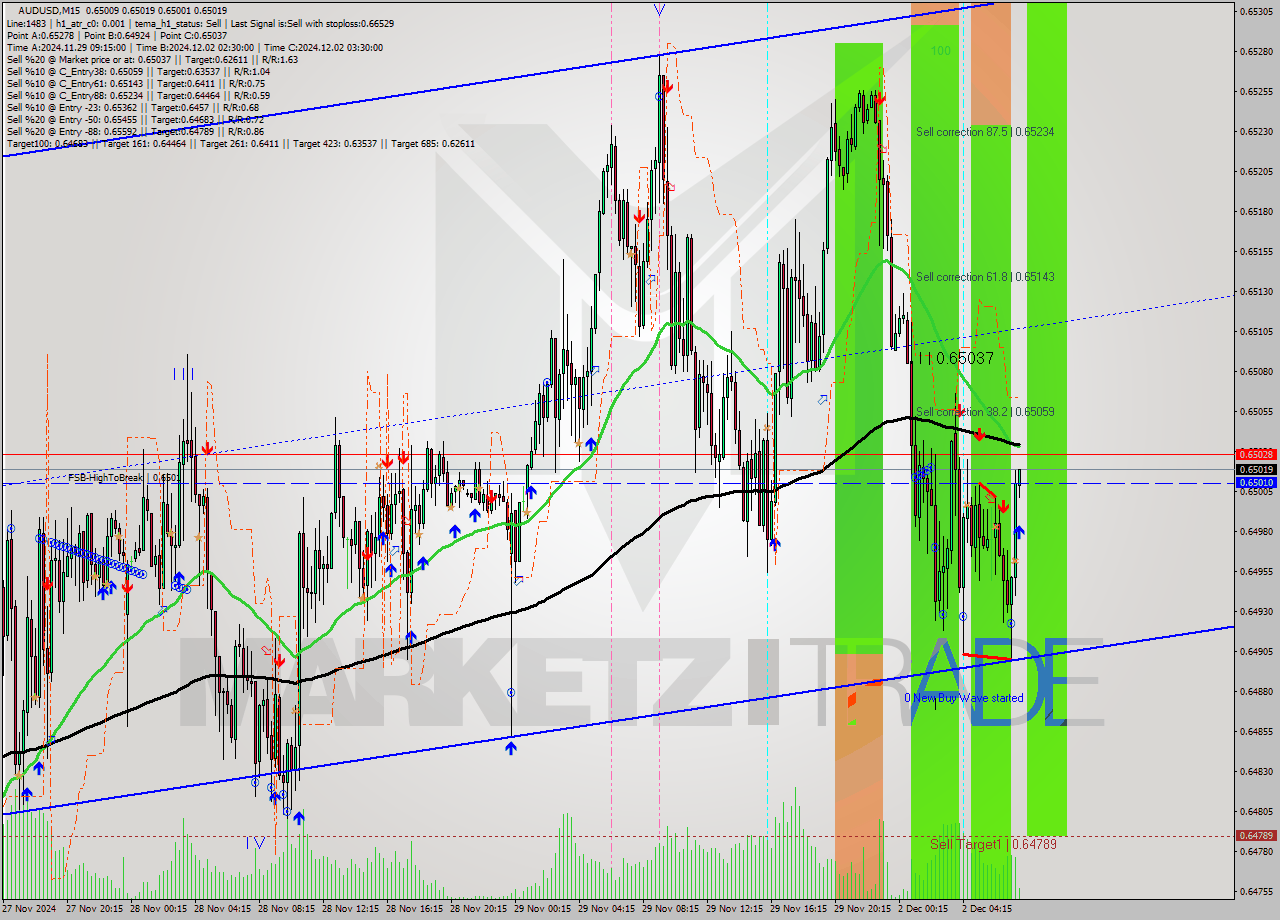This screenshot has width=1280, height=920.
Task: Click the 0.64930 price axis value
Action: [x=1256, y=611]
